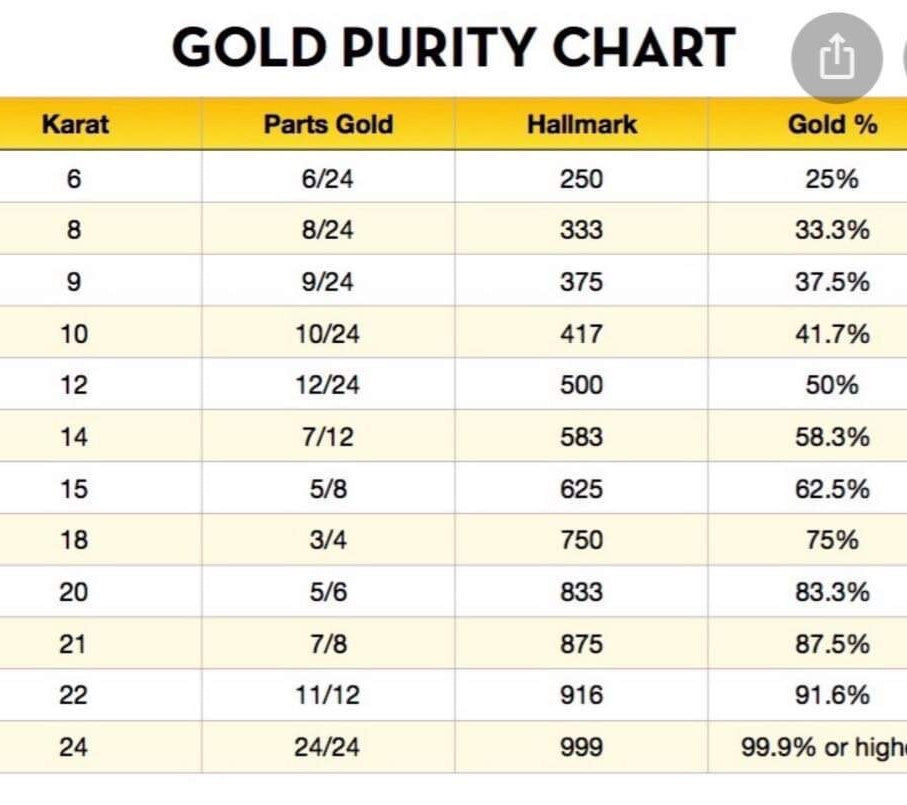Click the 14 karat cell
Image resolution: width=907 pixels, height=805 pixels.
tap(73, 437)
